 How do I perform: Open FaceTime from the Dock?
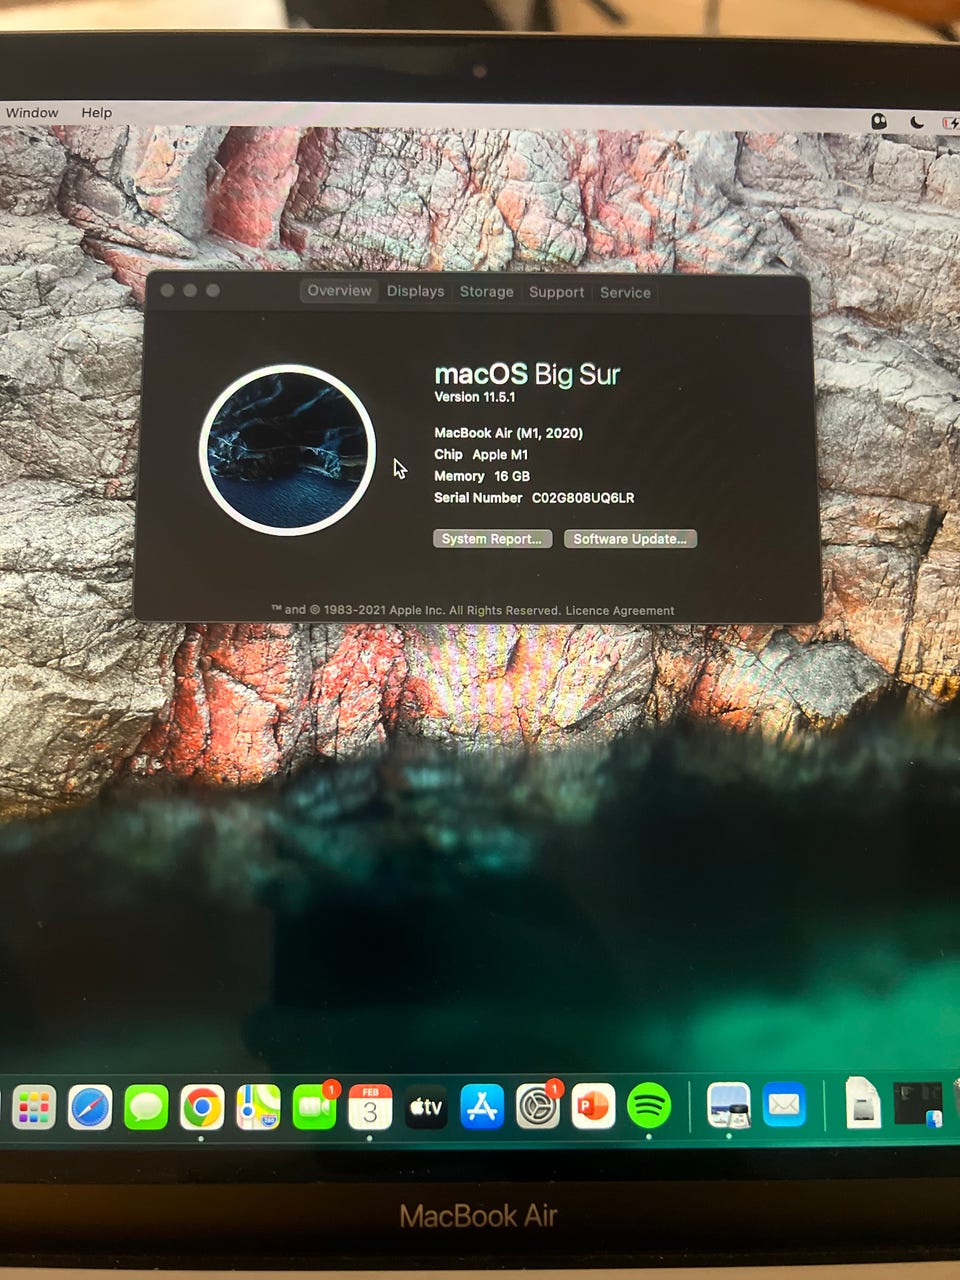[x=314, y=1107]
